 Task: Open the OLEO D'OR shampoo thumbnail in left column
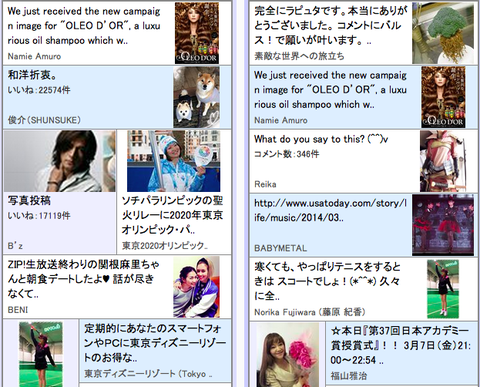[197, 33]
